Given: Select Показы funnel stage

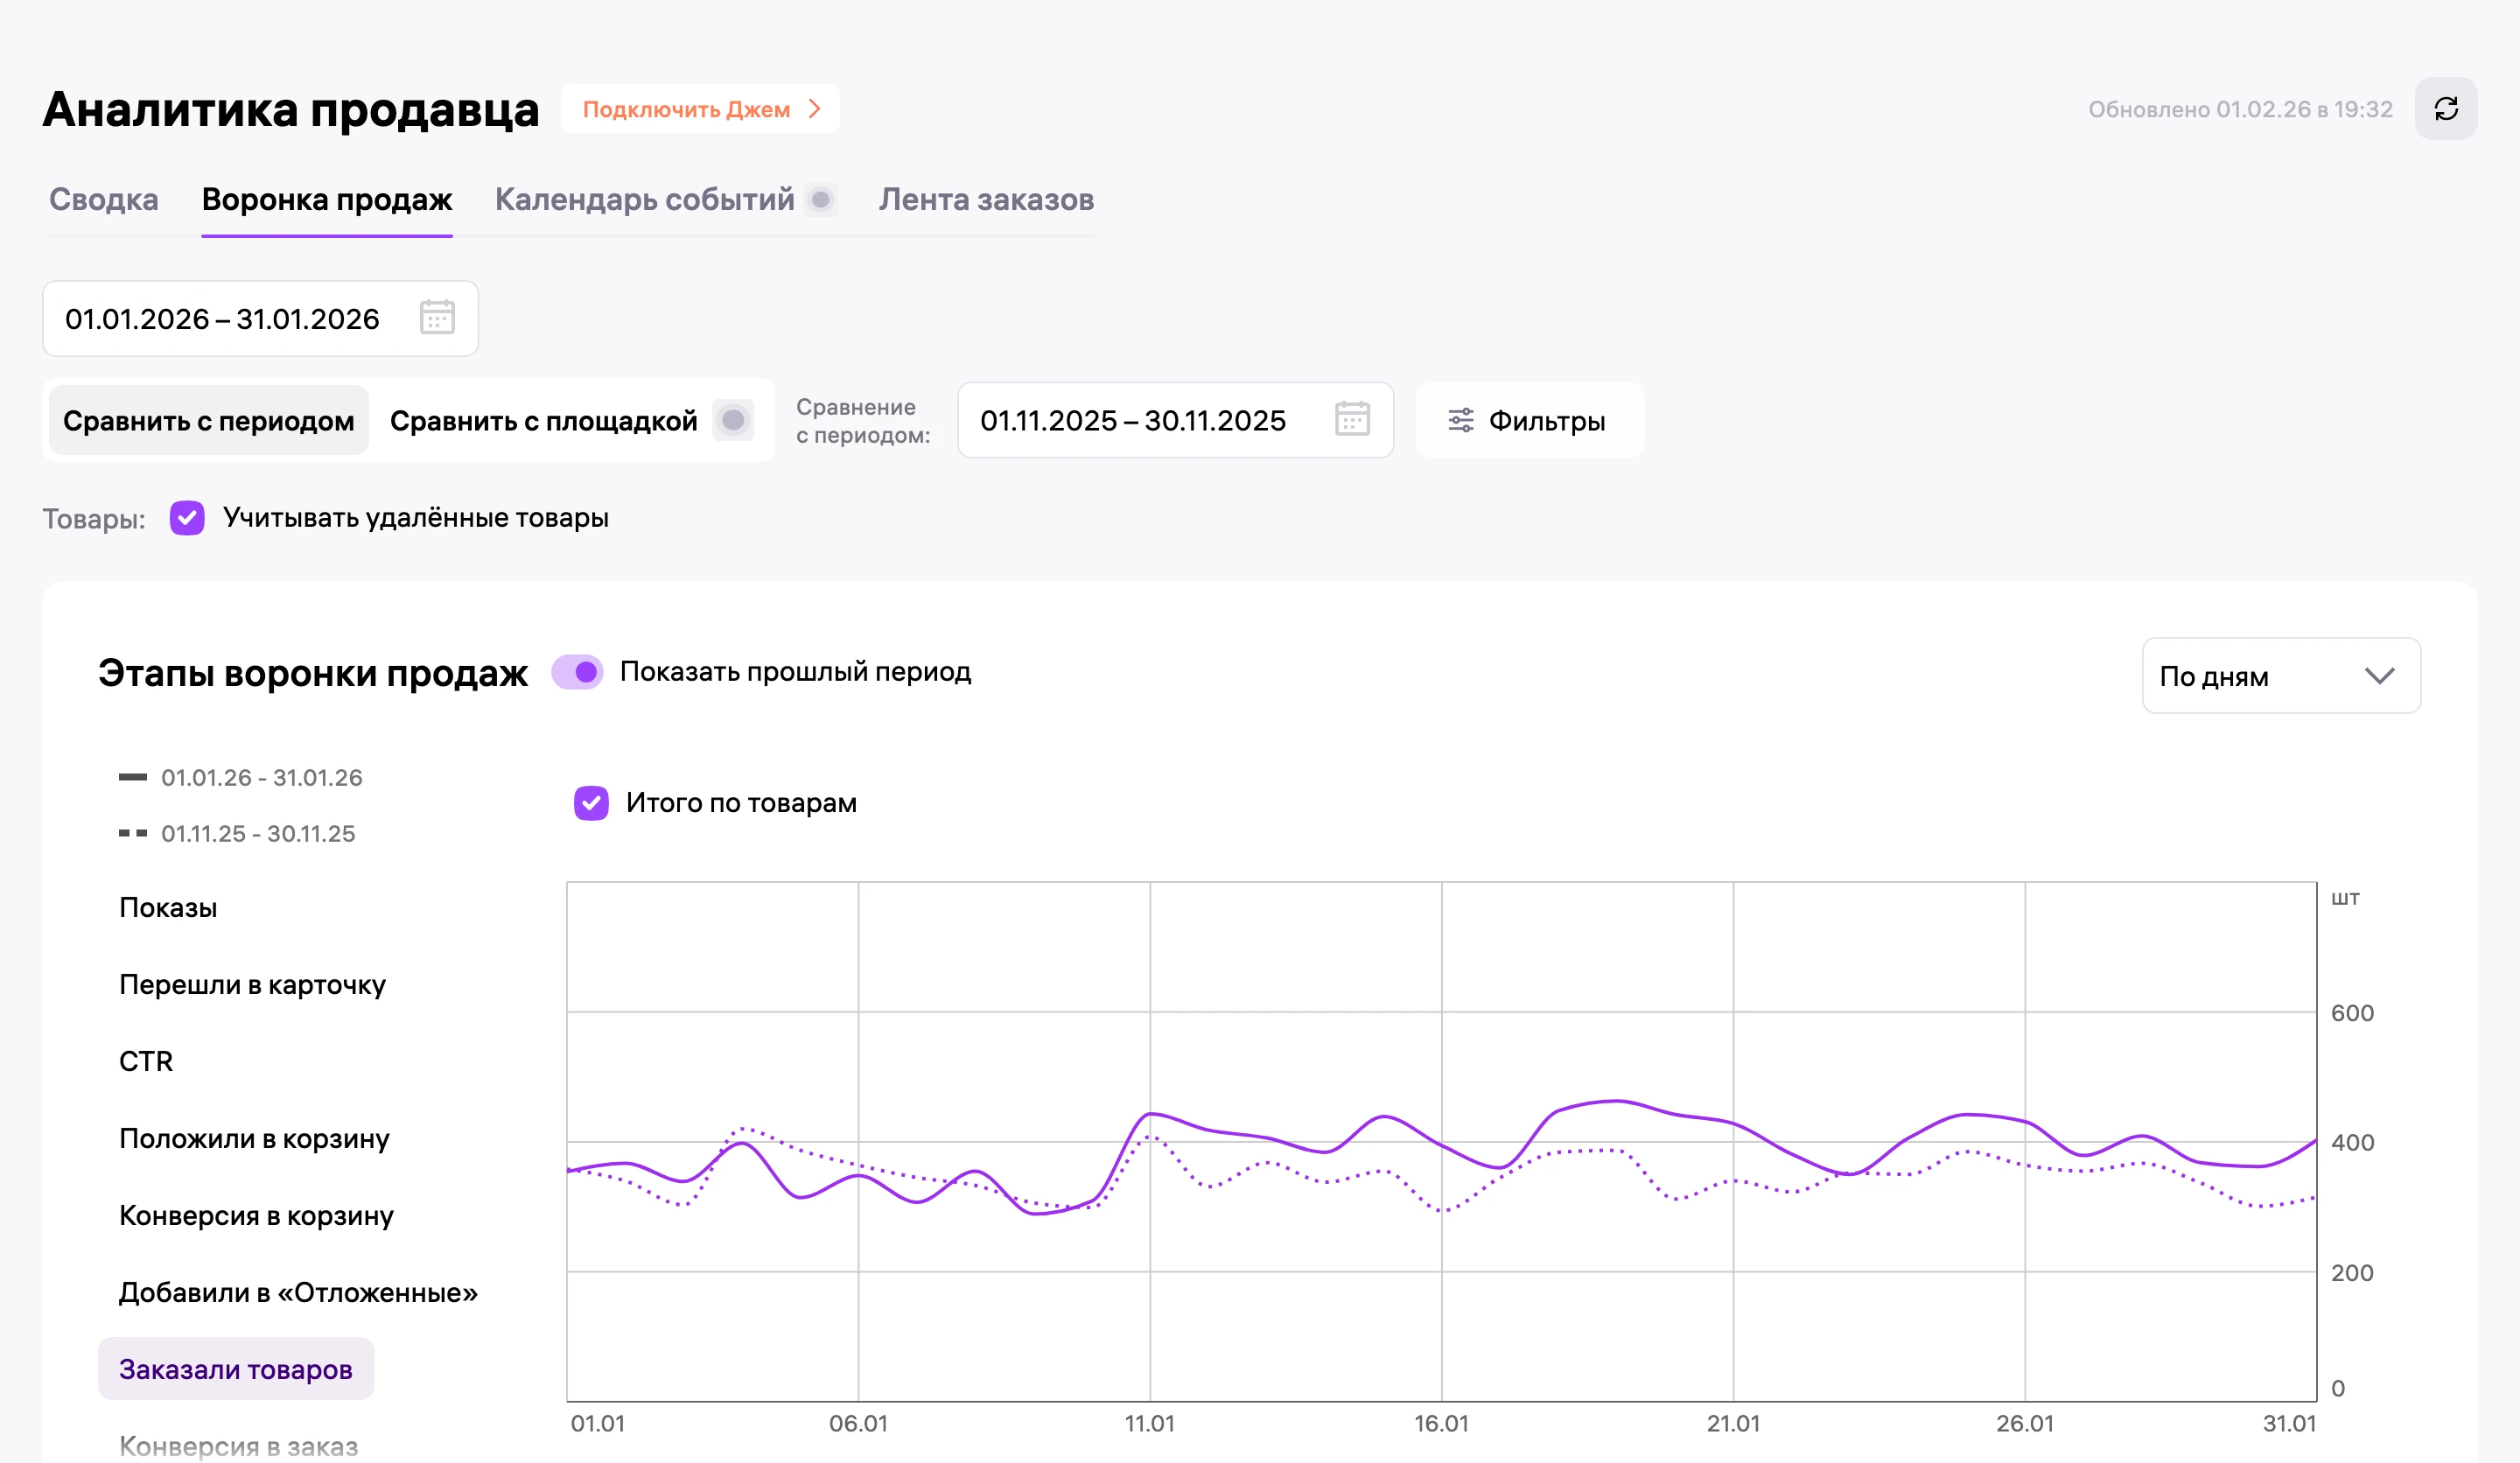Looking at the screenshot, I should 168,908.
